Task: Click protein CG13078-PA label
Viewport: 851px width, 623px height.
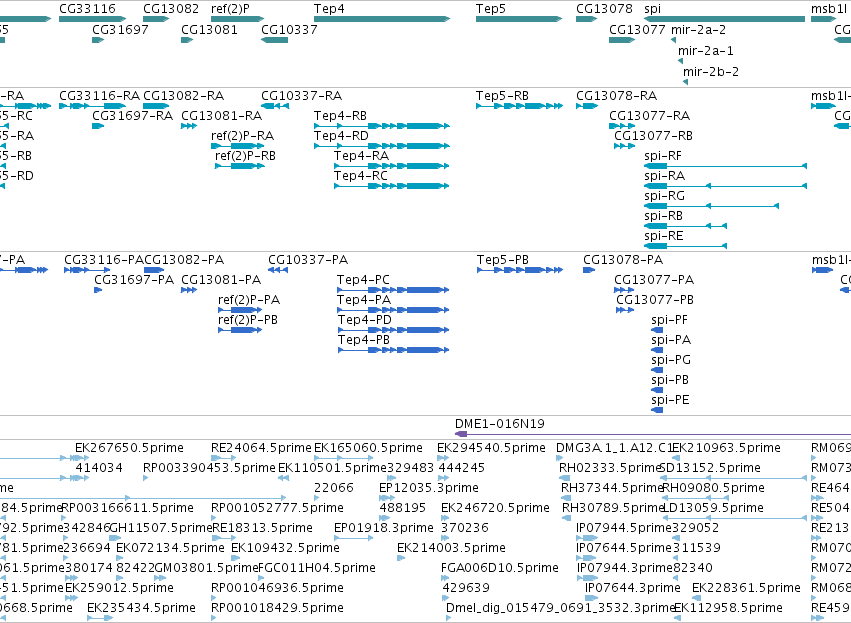Action: [623, 260]
